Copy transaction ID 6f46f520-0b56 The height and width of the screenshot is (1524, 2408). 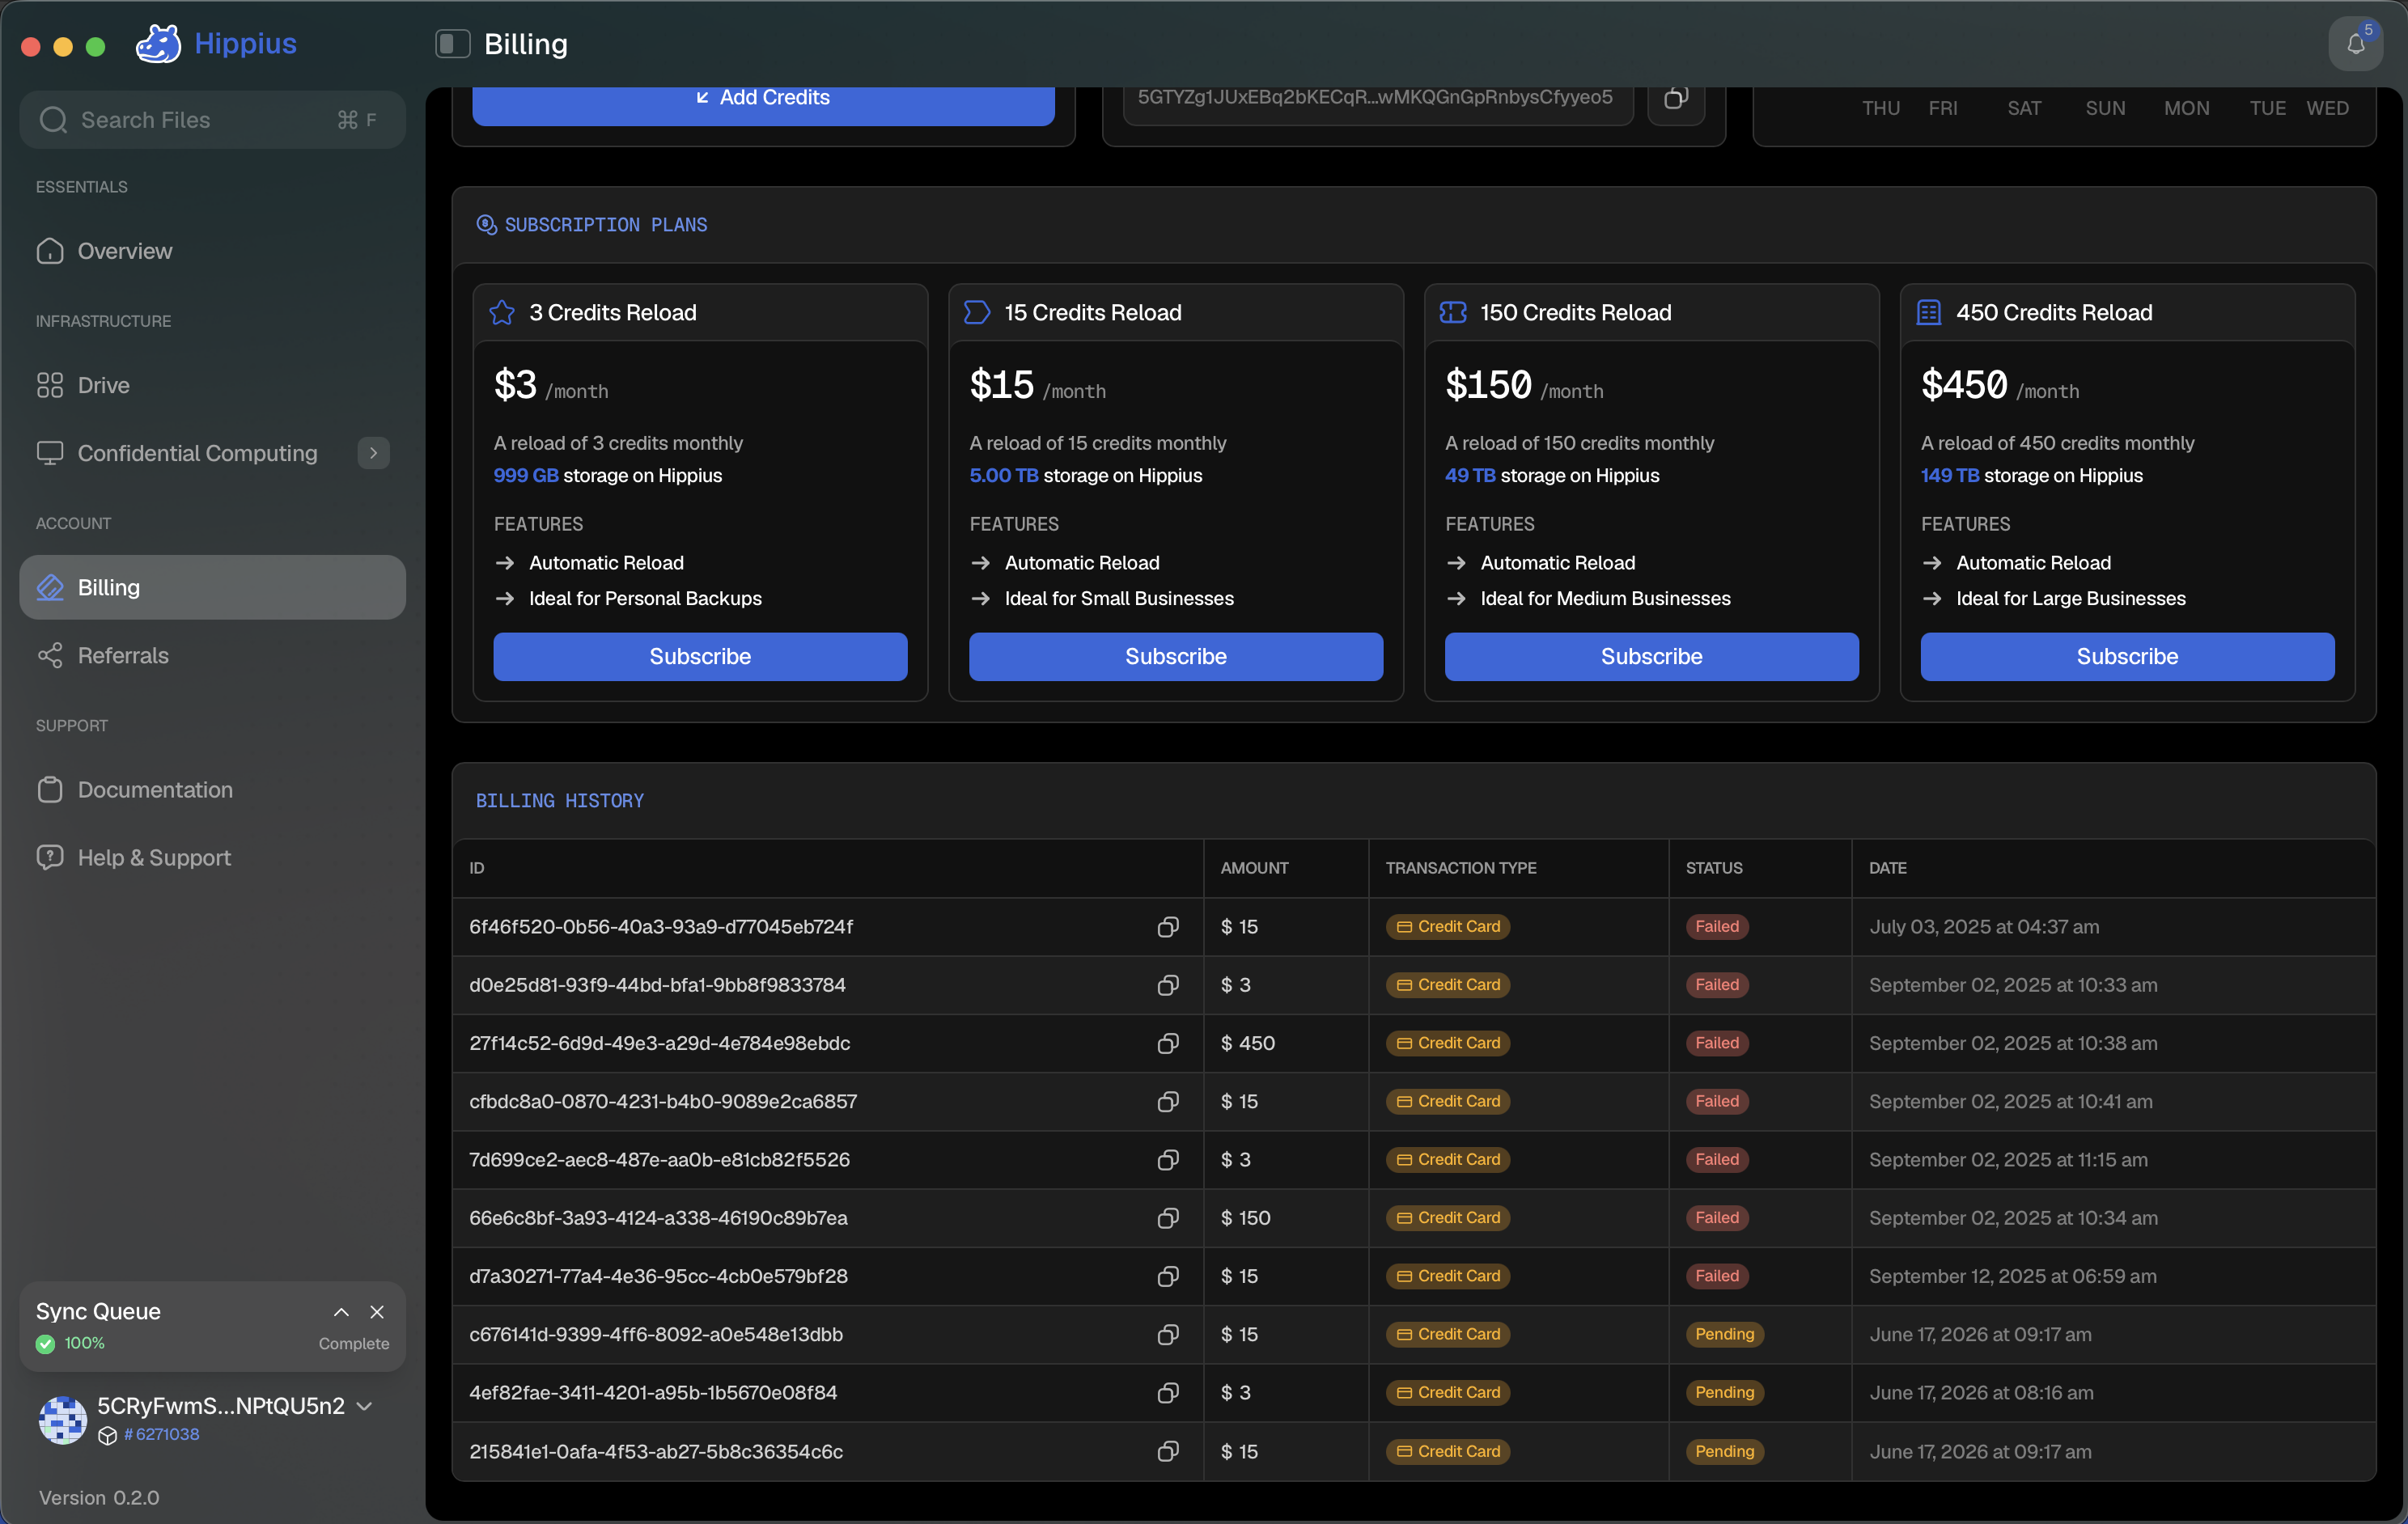(1167, 927)
